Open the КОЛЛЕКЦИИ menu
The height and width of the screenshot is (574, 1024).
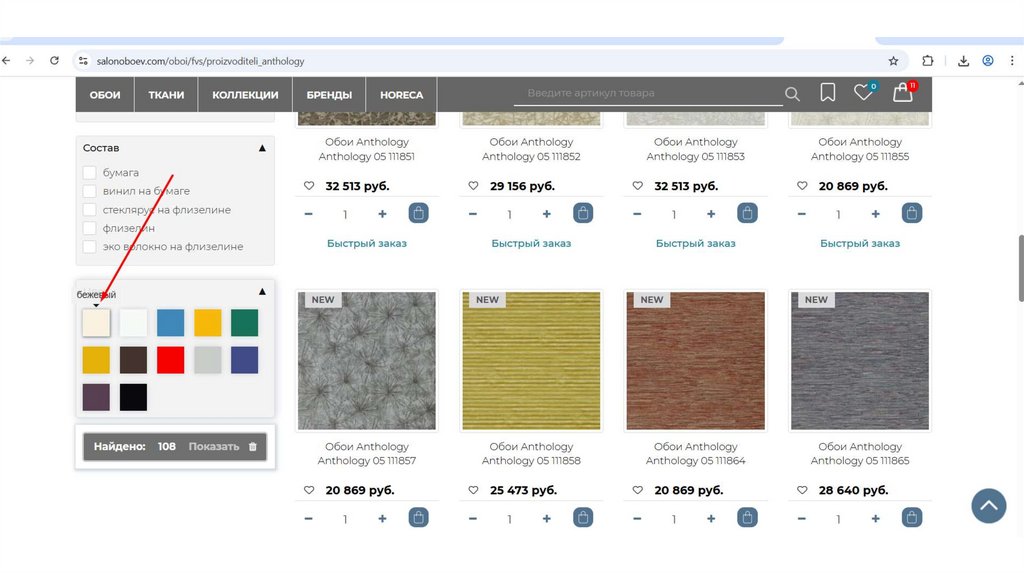coord(245,95)
